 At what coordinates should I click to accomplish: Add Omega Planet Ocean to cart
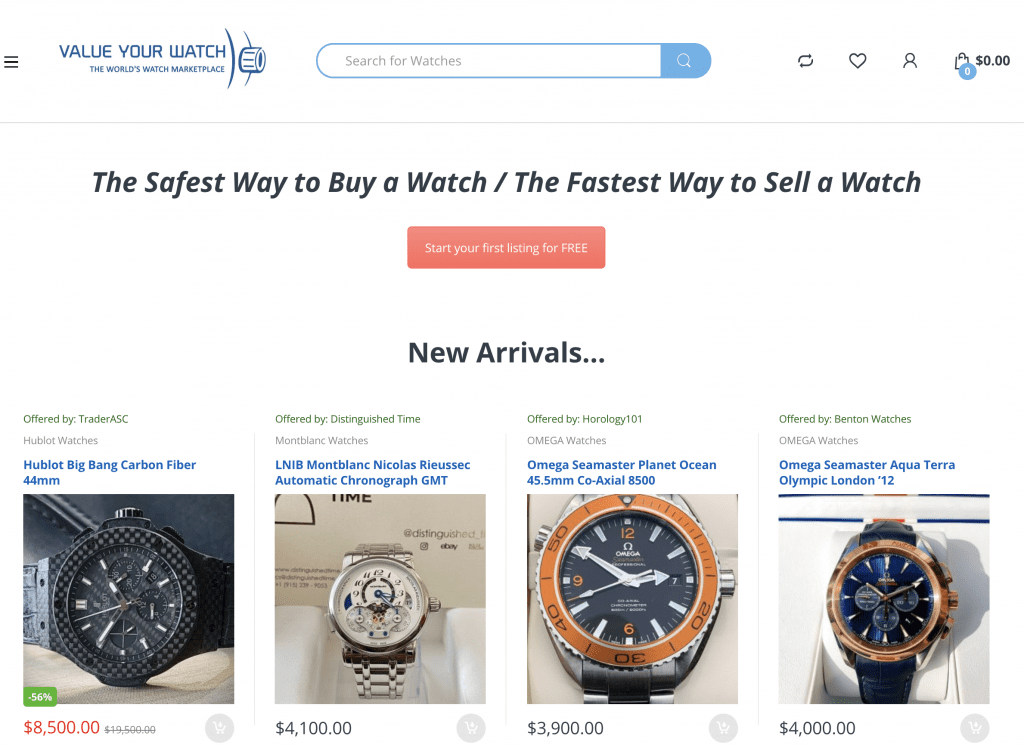coord(723,728)
